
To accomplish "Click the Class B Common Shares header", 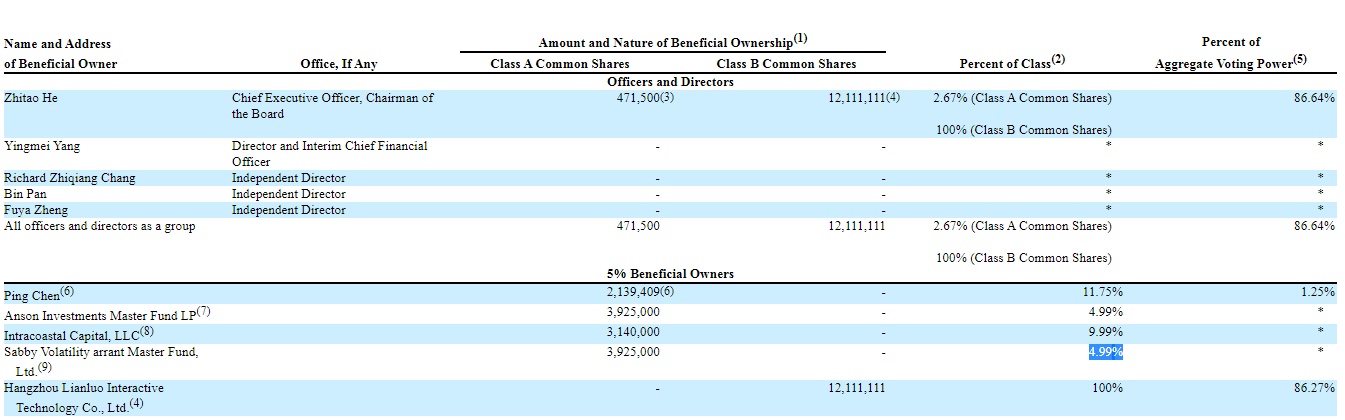I will tap(786, 64).
